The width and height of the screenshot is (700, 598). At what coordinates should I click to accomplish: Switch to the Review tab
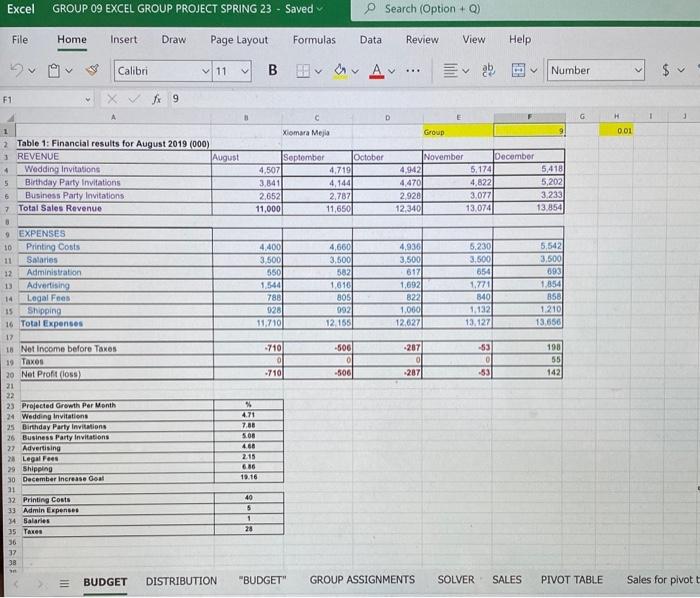click(x=422, y=40)
